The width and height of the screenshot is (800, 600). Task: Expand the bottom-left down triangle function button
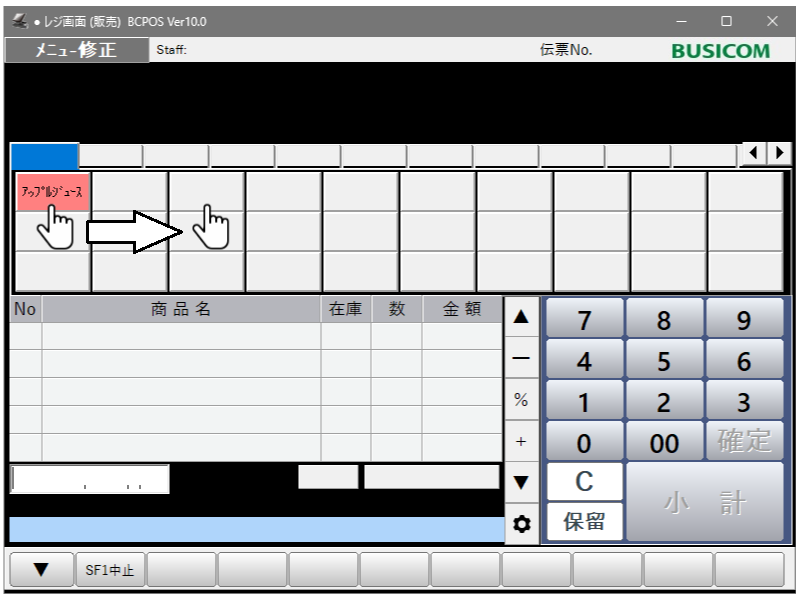point(41,570)
